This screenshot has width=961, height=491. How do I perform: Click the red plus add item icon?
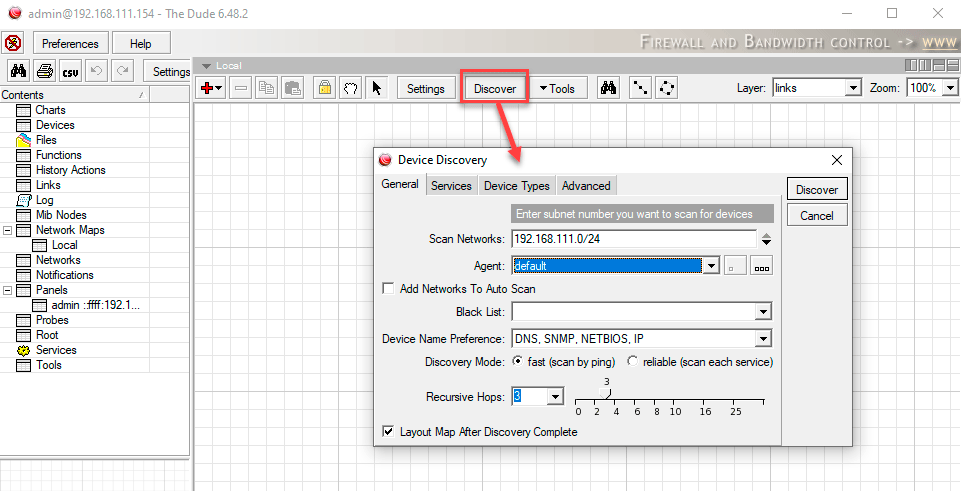tap(208, 88)
